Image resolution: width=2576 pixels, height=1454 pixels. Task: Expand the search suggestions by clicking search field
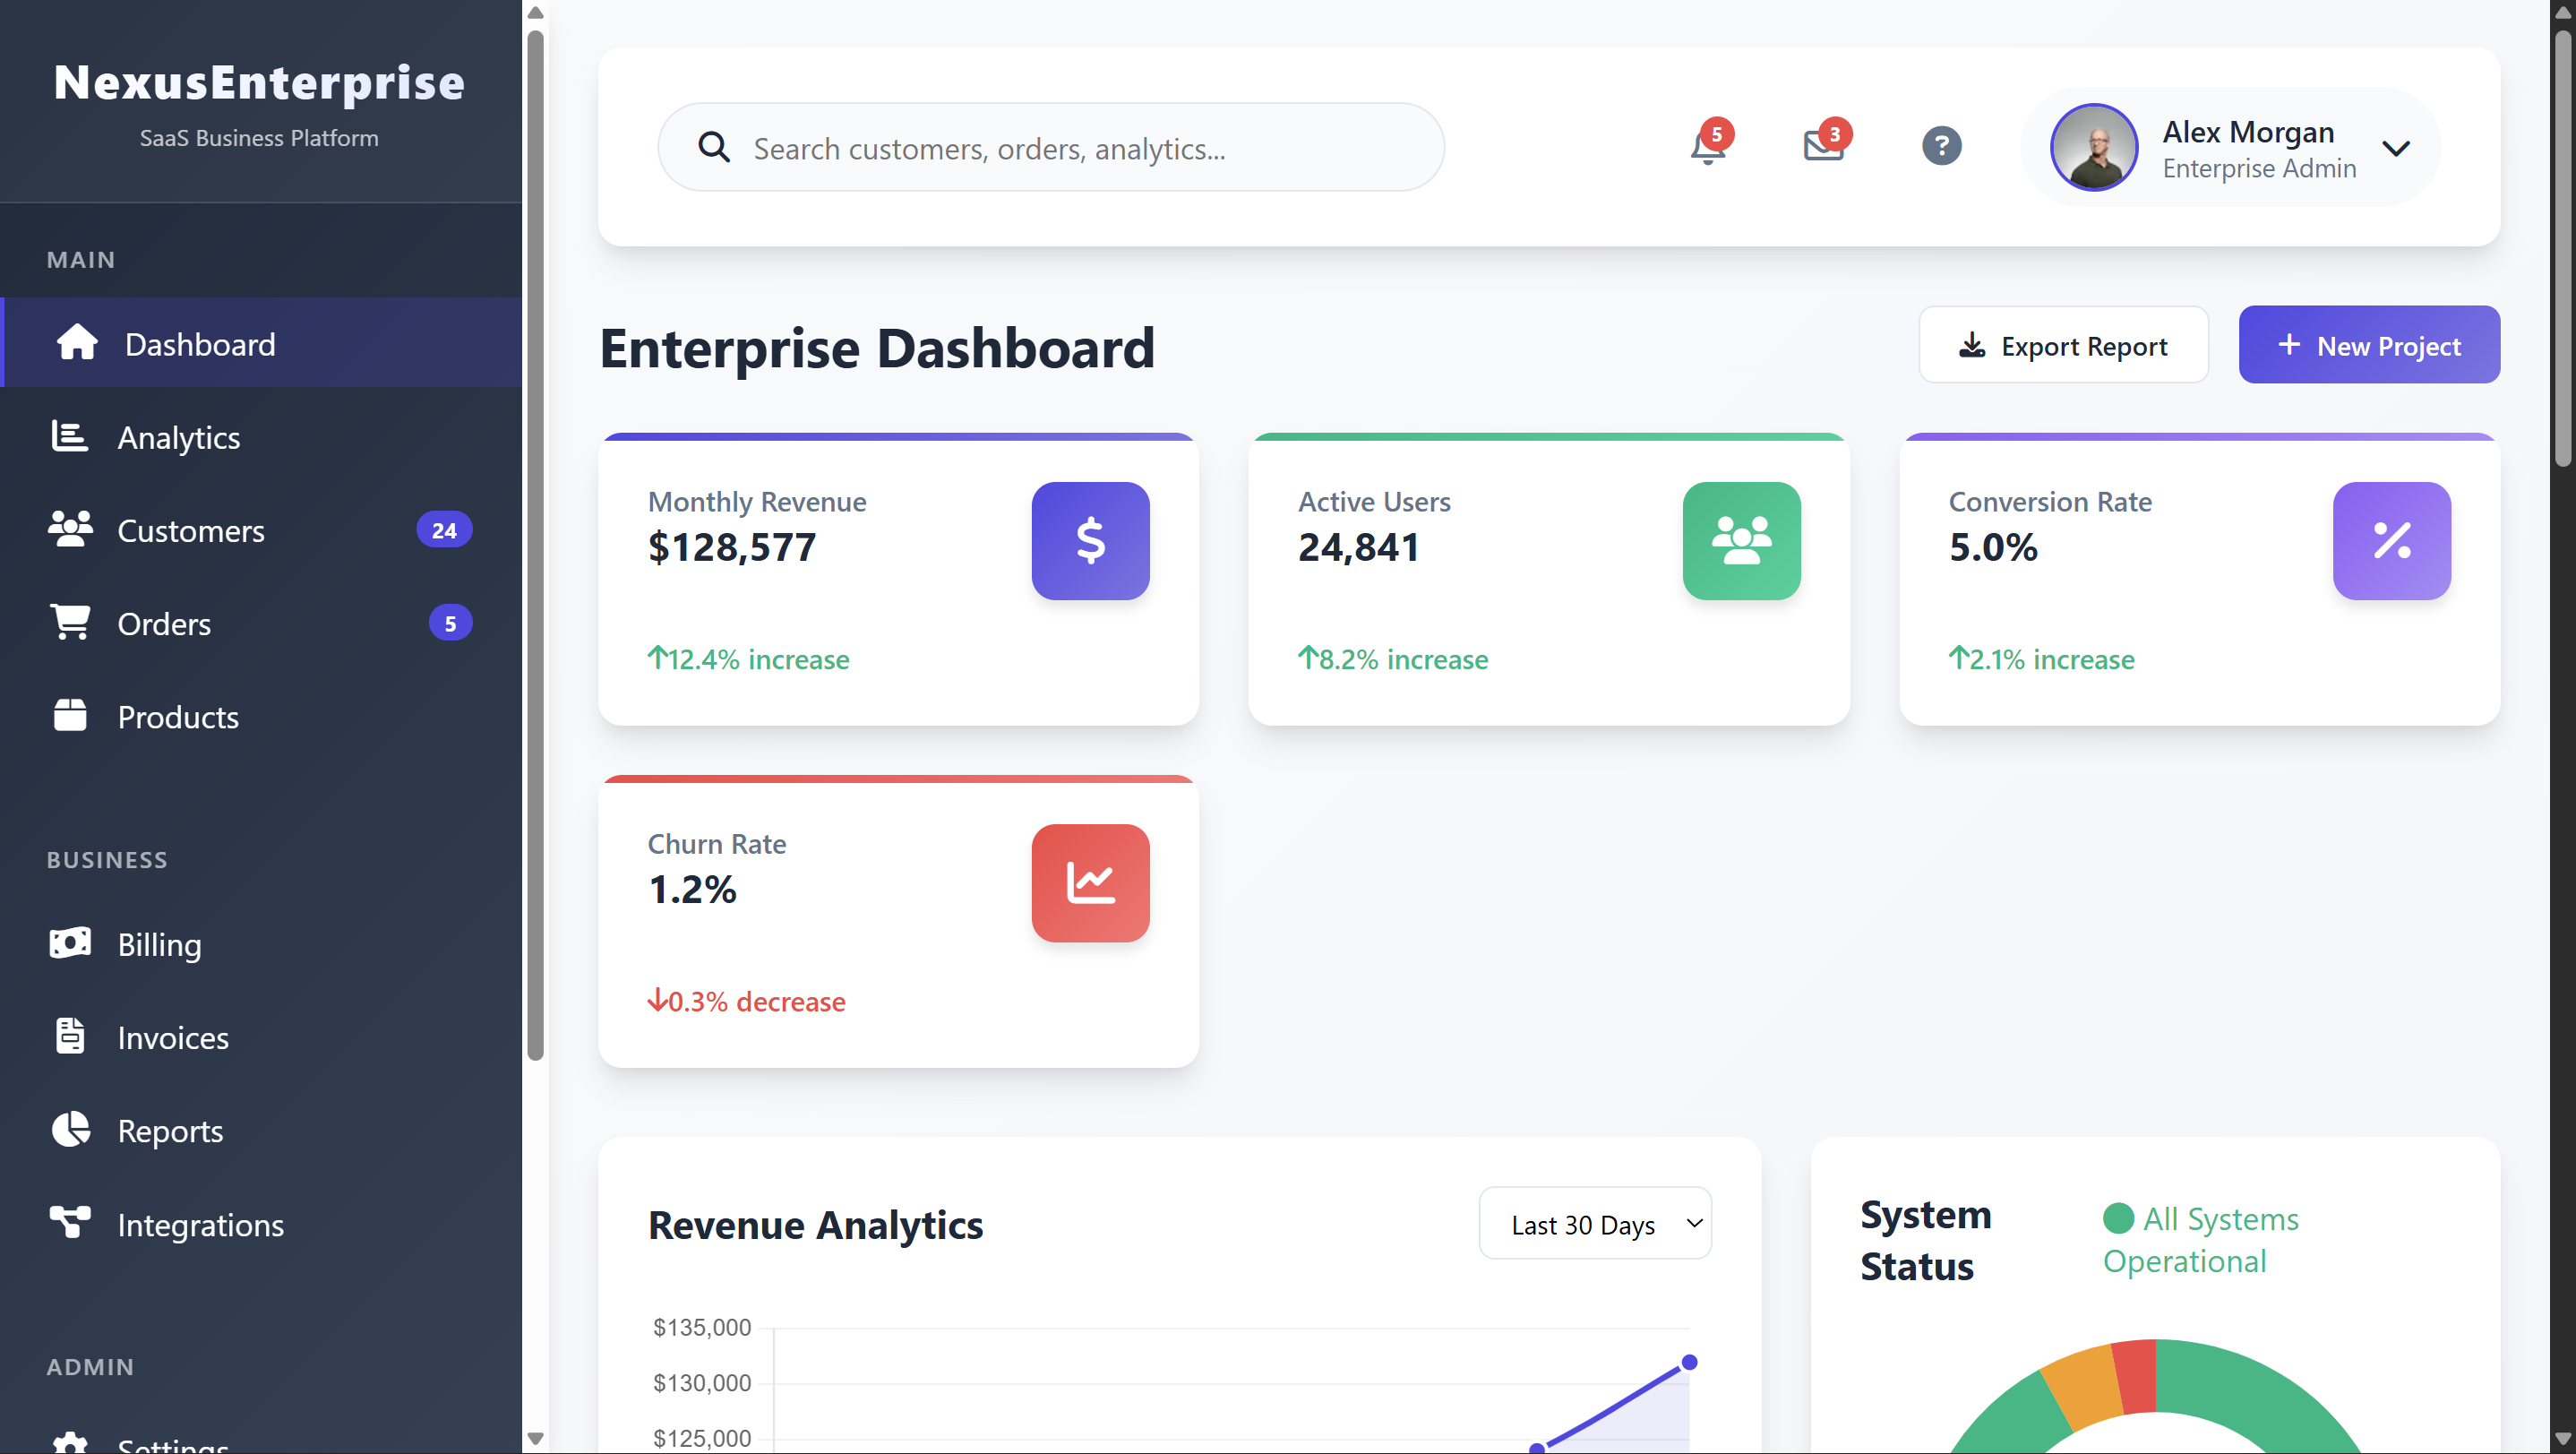coord(1048,146)
